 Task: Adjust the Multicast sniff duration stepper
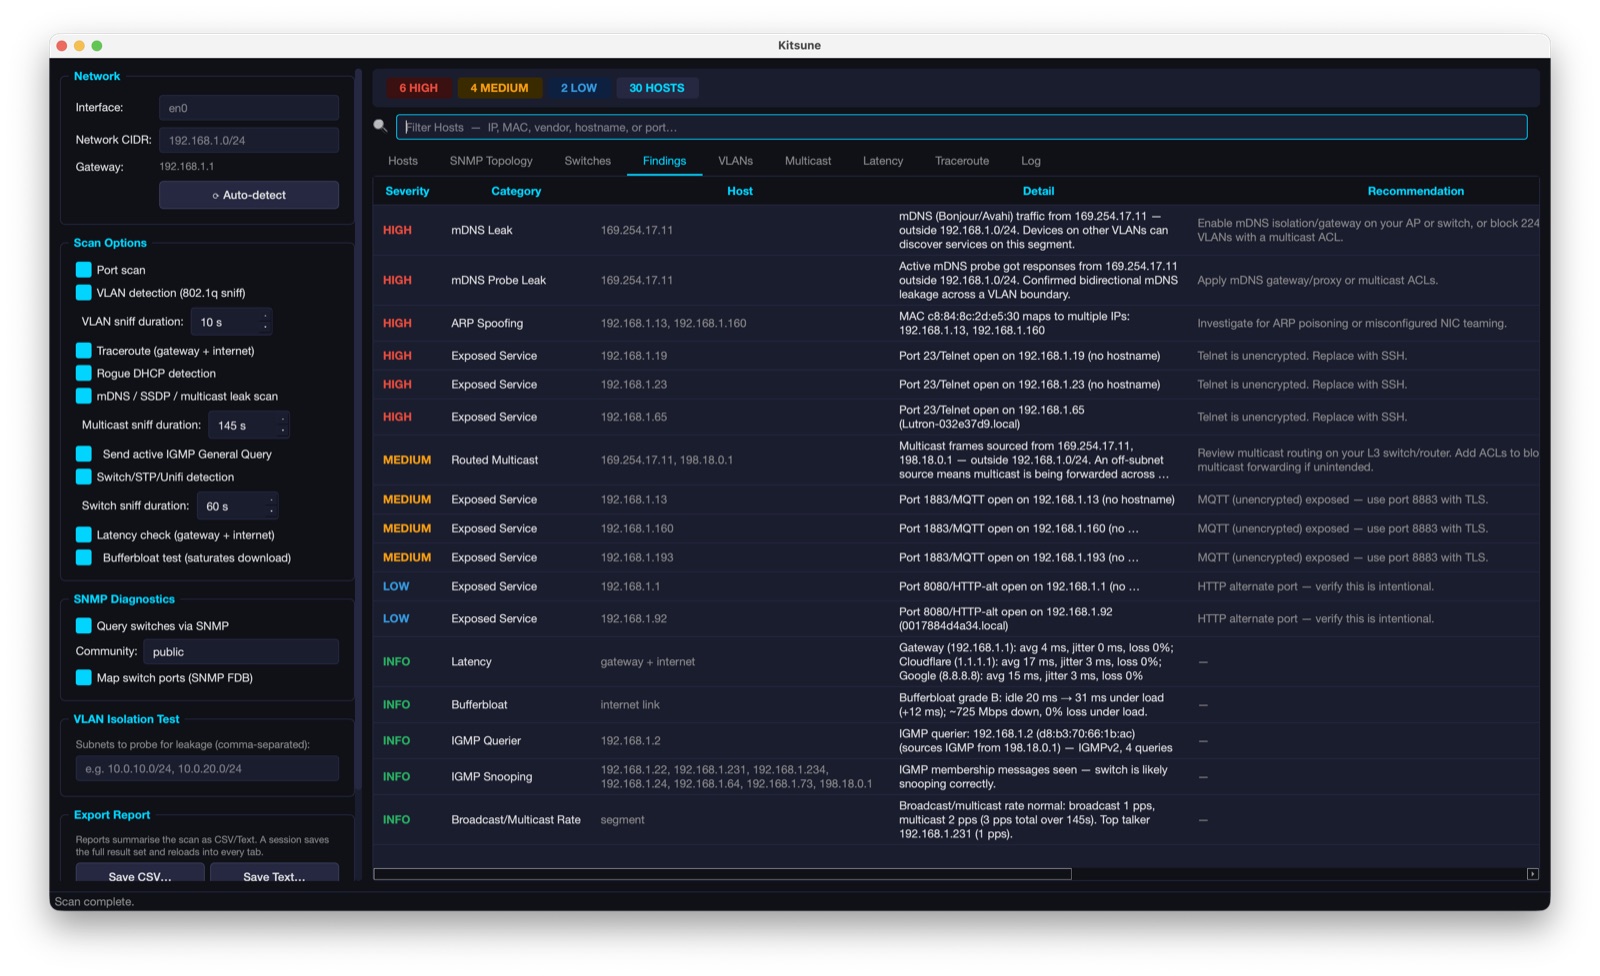(283, 425)
